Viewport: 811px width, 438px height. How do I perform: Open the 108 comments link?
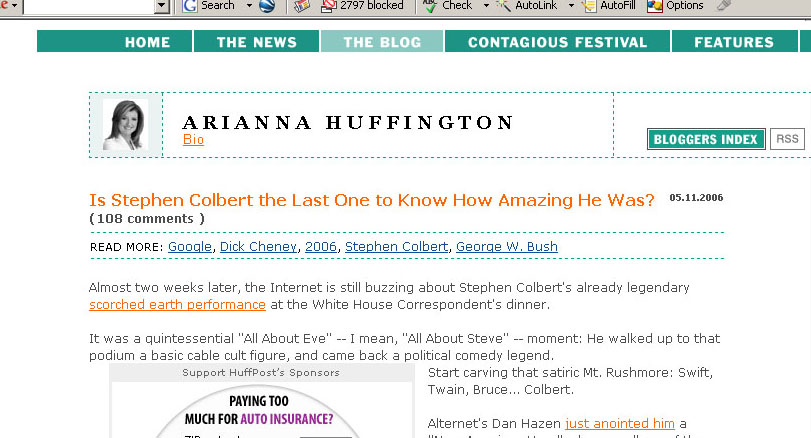pyautogui.click(x=147, y=219)
